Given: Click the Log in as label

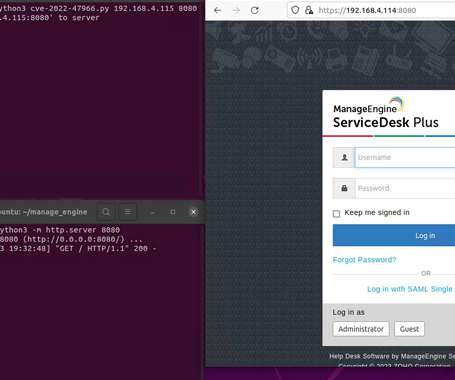Looking at the screenshot, I should [x=348, y=312].
